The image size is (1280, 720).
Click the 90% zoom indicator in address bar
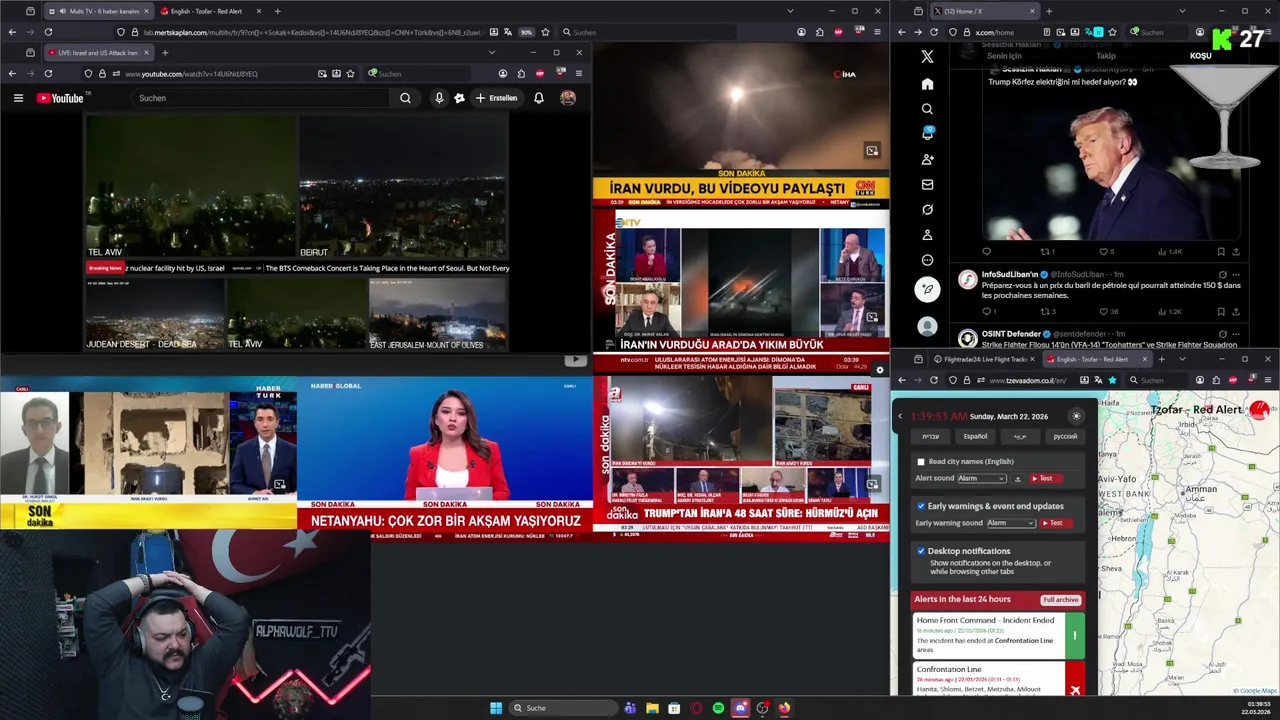point(526,32)
